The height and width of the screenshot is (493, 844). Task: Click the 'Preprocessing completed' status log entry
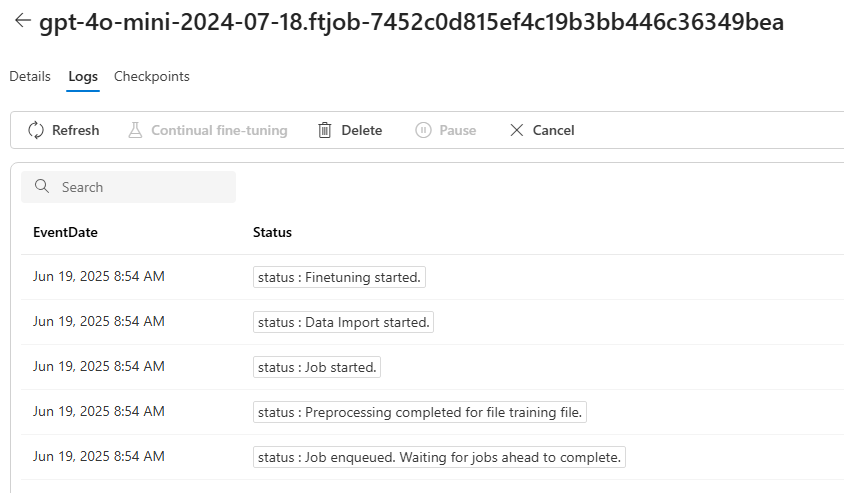[x=420, y=412]
